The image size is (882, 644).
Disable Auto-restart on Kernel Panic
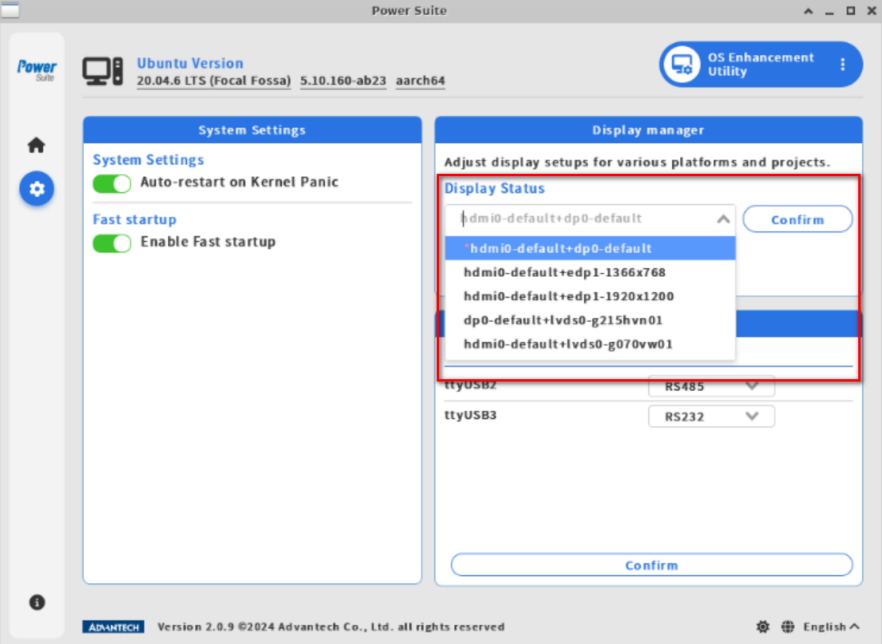pyautogui.click(x=111, y=183)
